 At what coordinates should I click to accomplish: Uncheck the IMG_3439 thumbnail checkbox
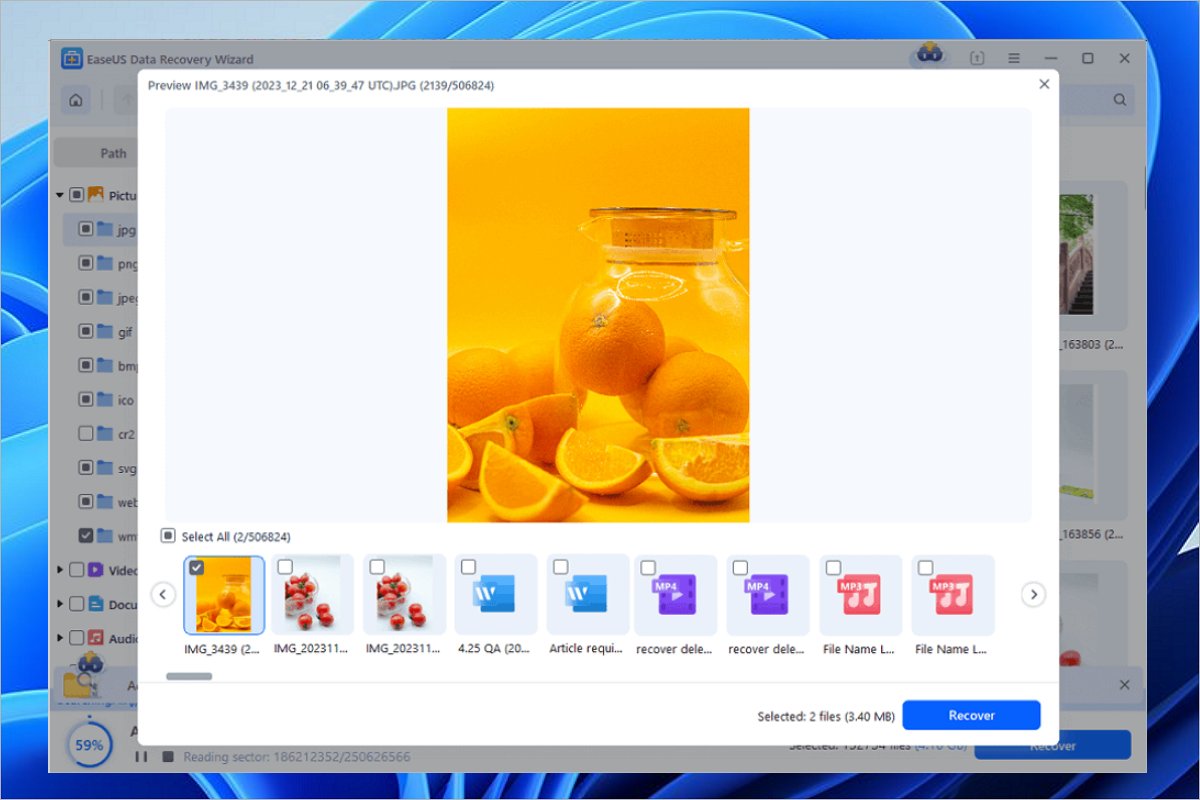pos(196,567)
